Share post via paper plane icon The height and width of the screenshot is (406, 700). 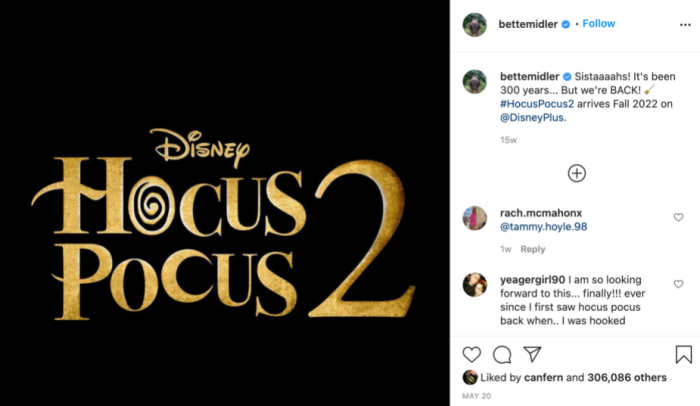[x=533, y=354]
